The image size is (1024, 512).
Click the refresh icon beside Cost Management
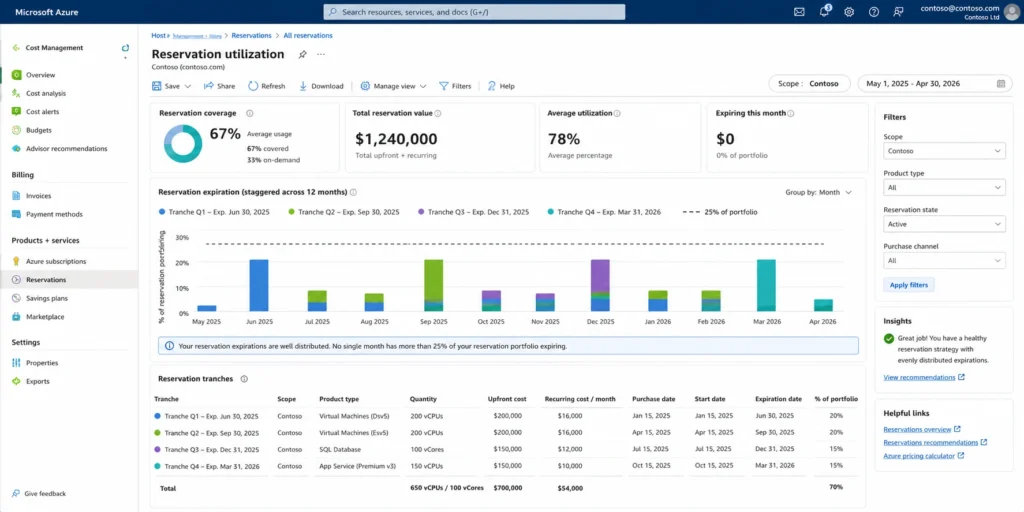point(125,48)
